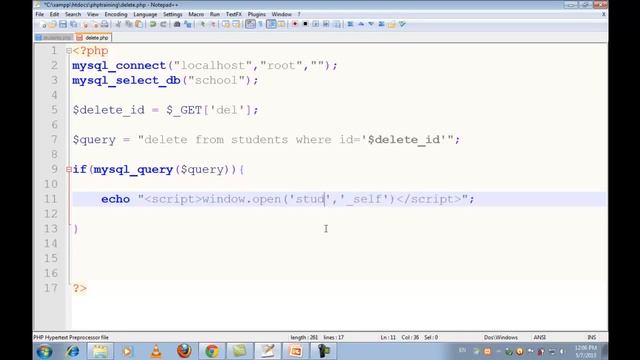Click the Close document toolbar icon
640x360 pixels.
pyautogui.click(x=84, y=24)
